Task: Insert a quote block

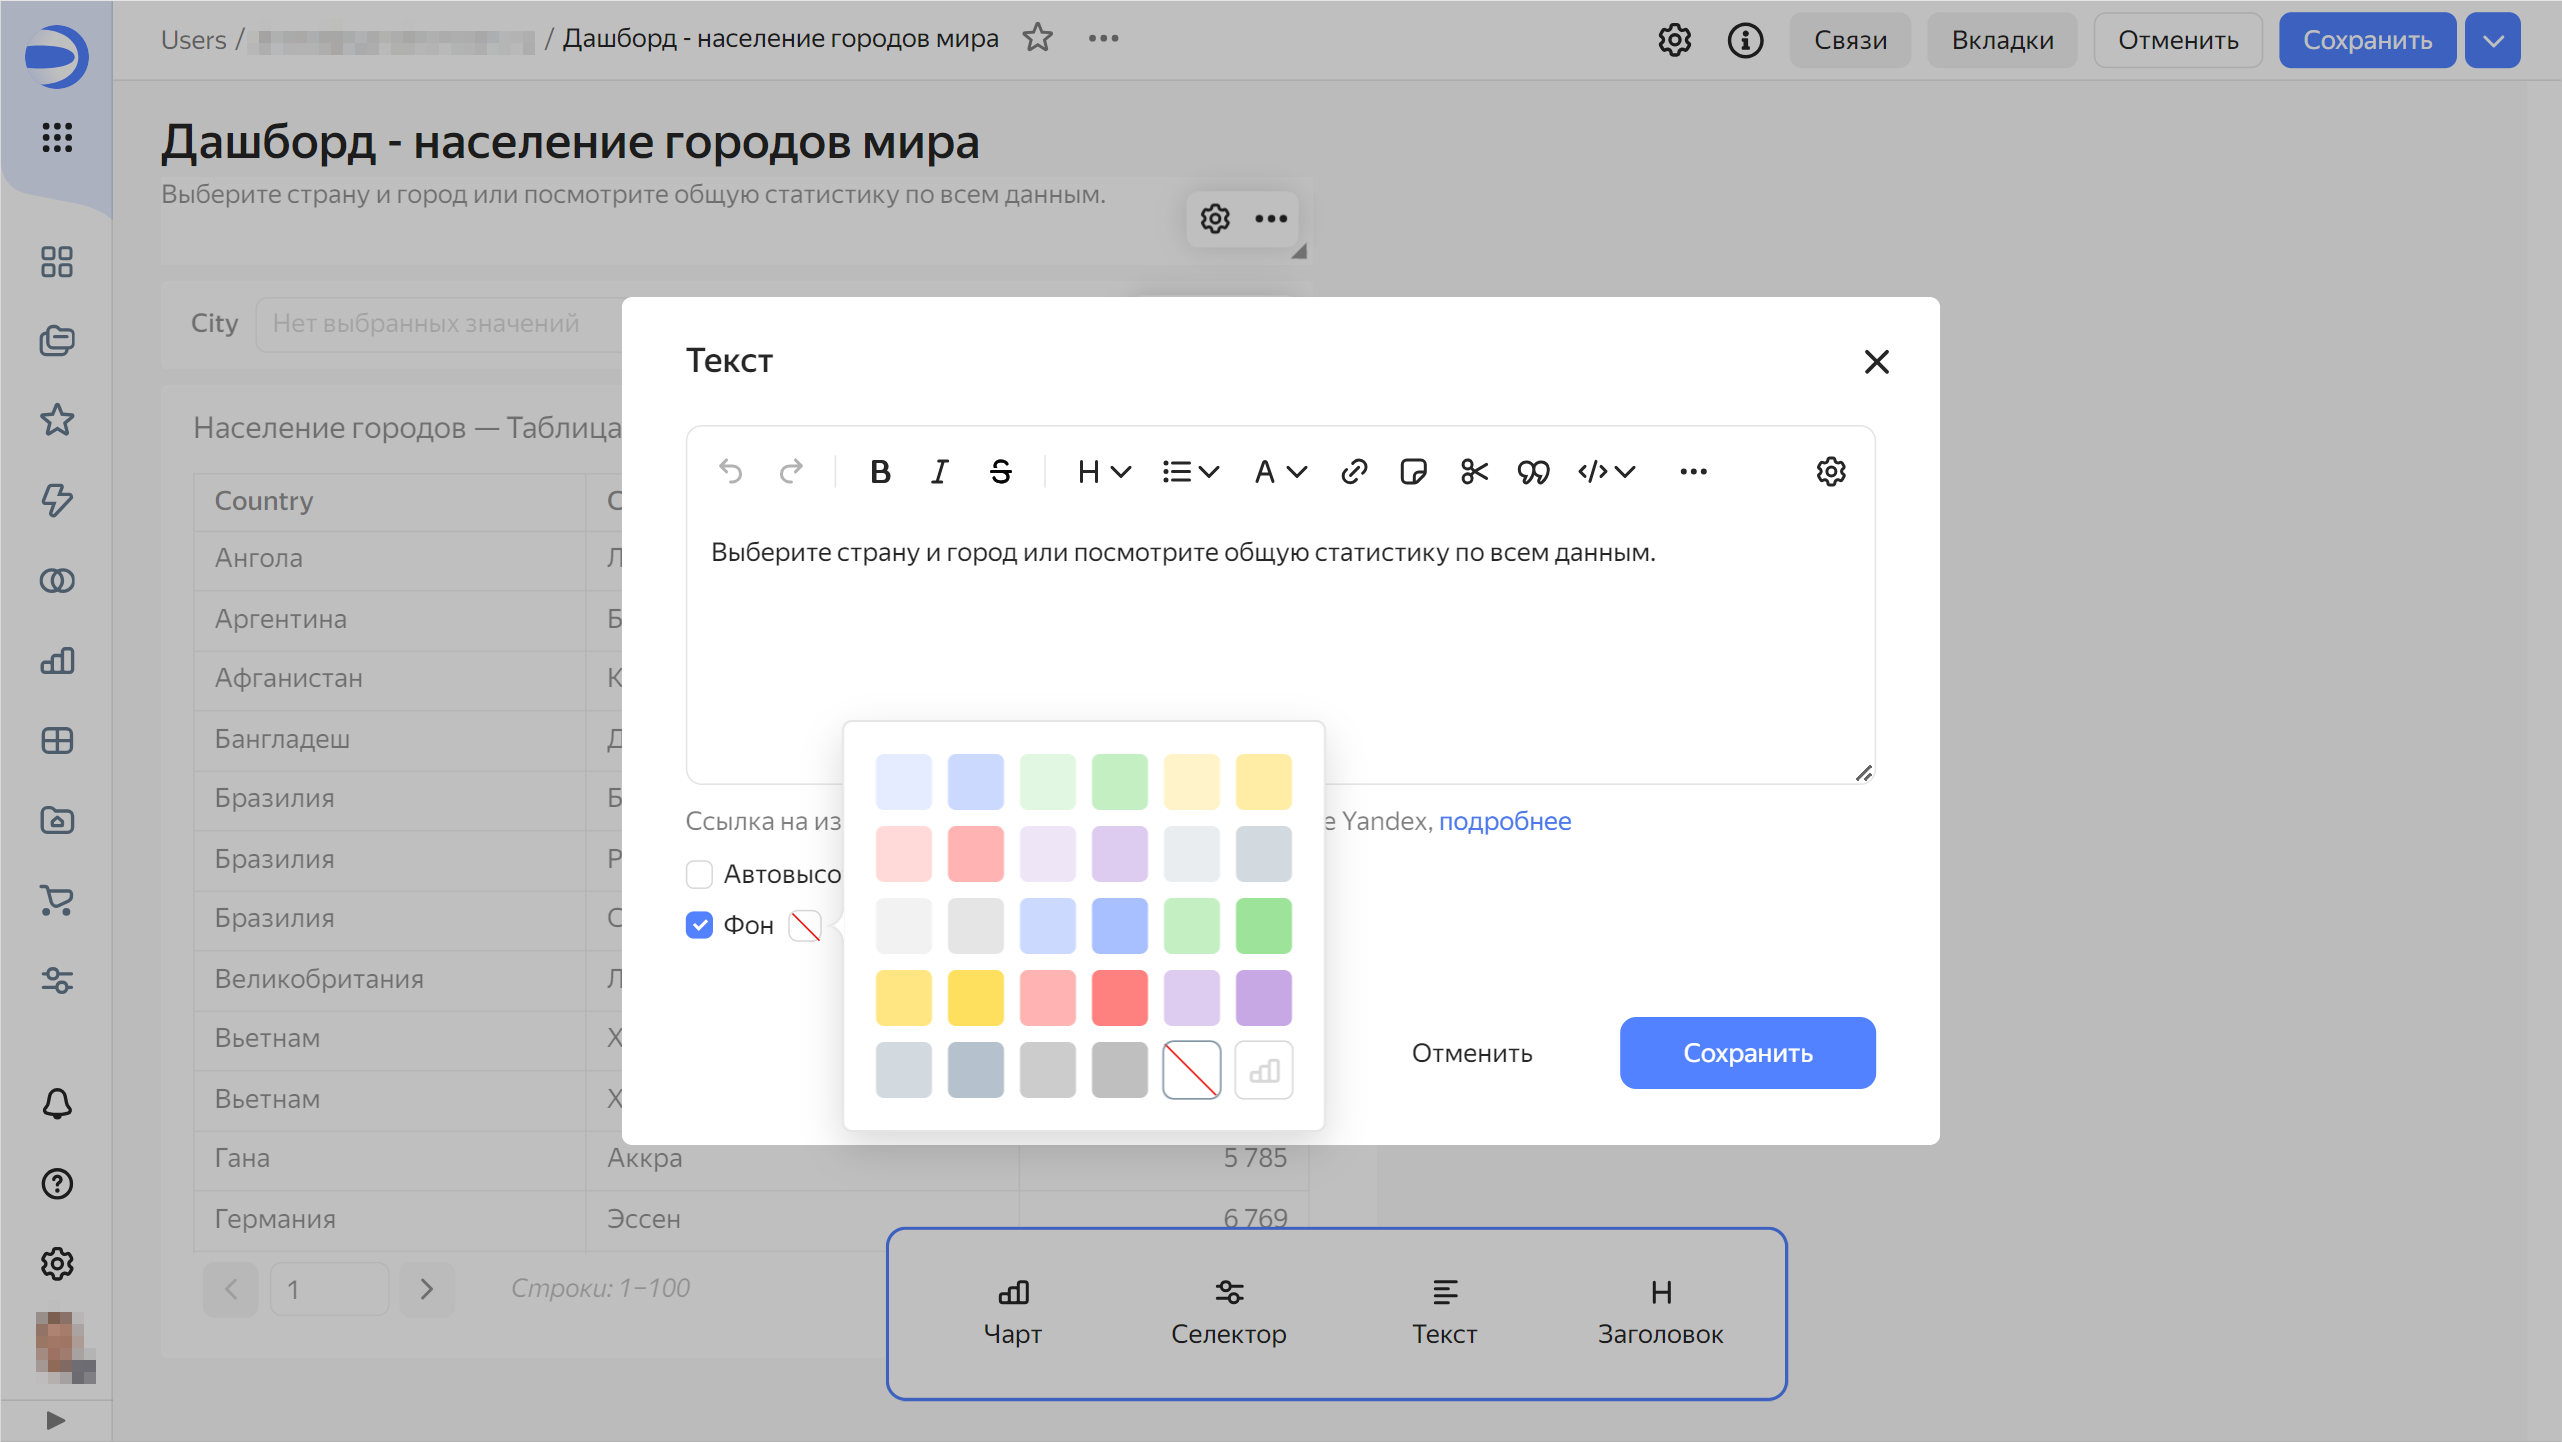Action: 1533,471
